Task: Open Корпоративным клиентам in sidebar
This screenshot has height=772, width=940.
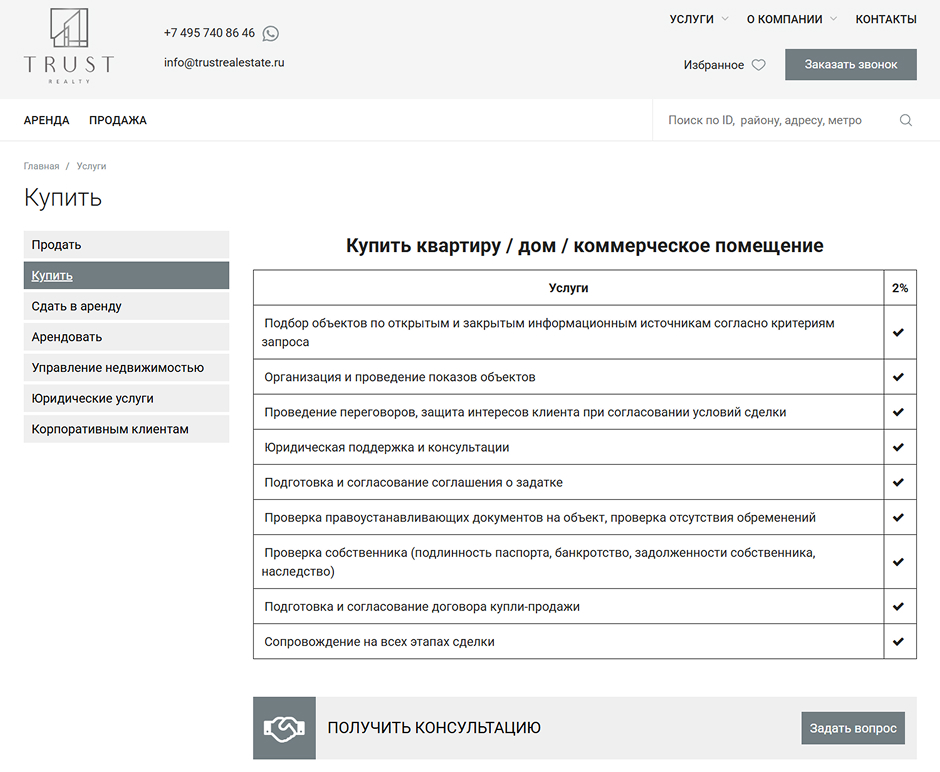Action: (126, 429)
